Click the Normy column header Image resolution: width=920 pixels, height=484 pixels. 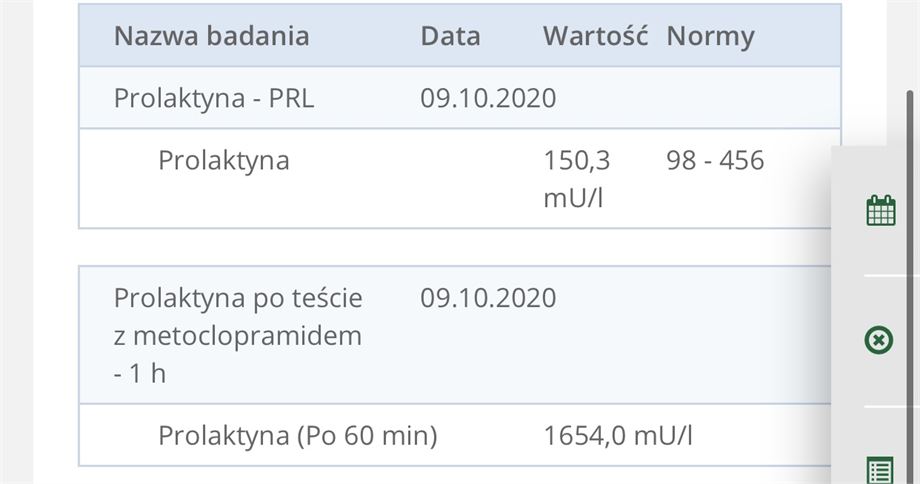(711, 37)
